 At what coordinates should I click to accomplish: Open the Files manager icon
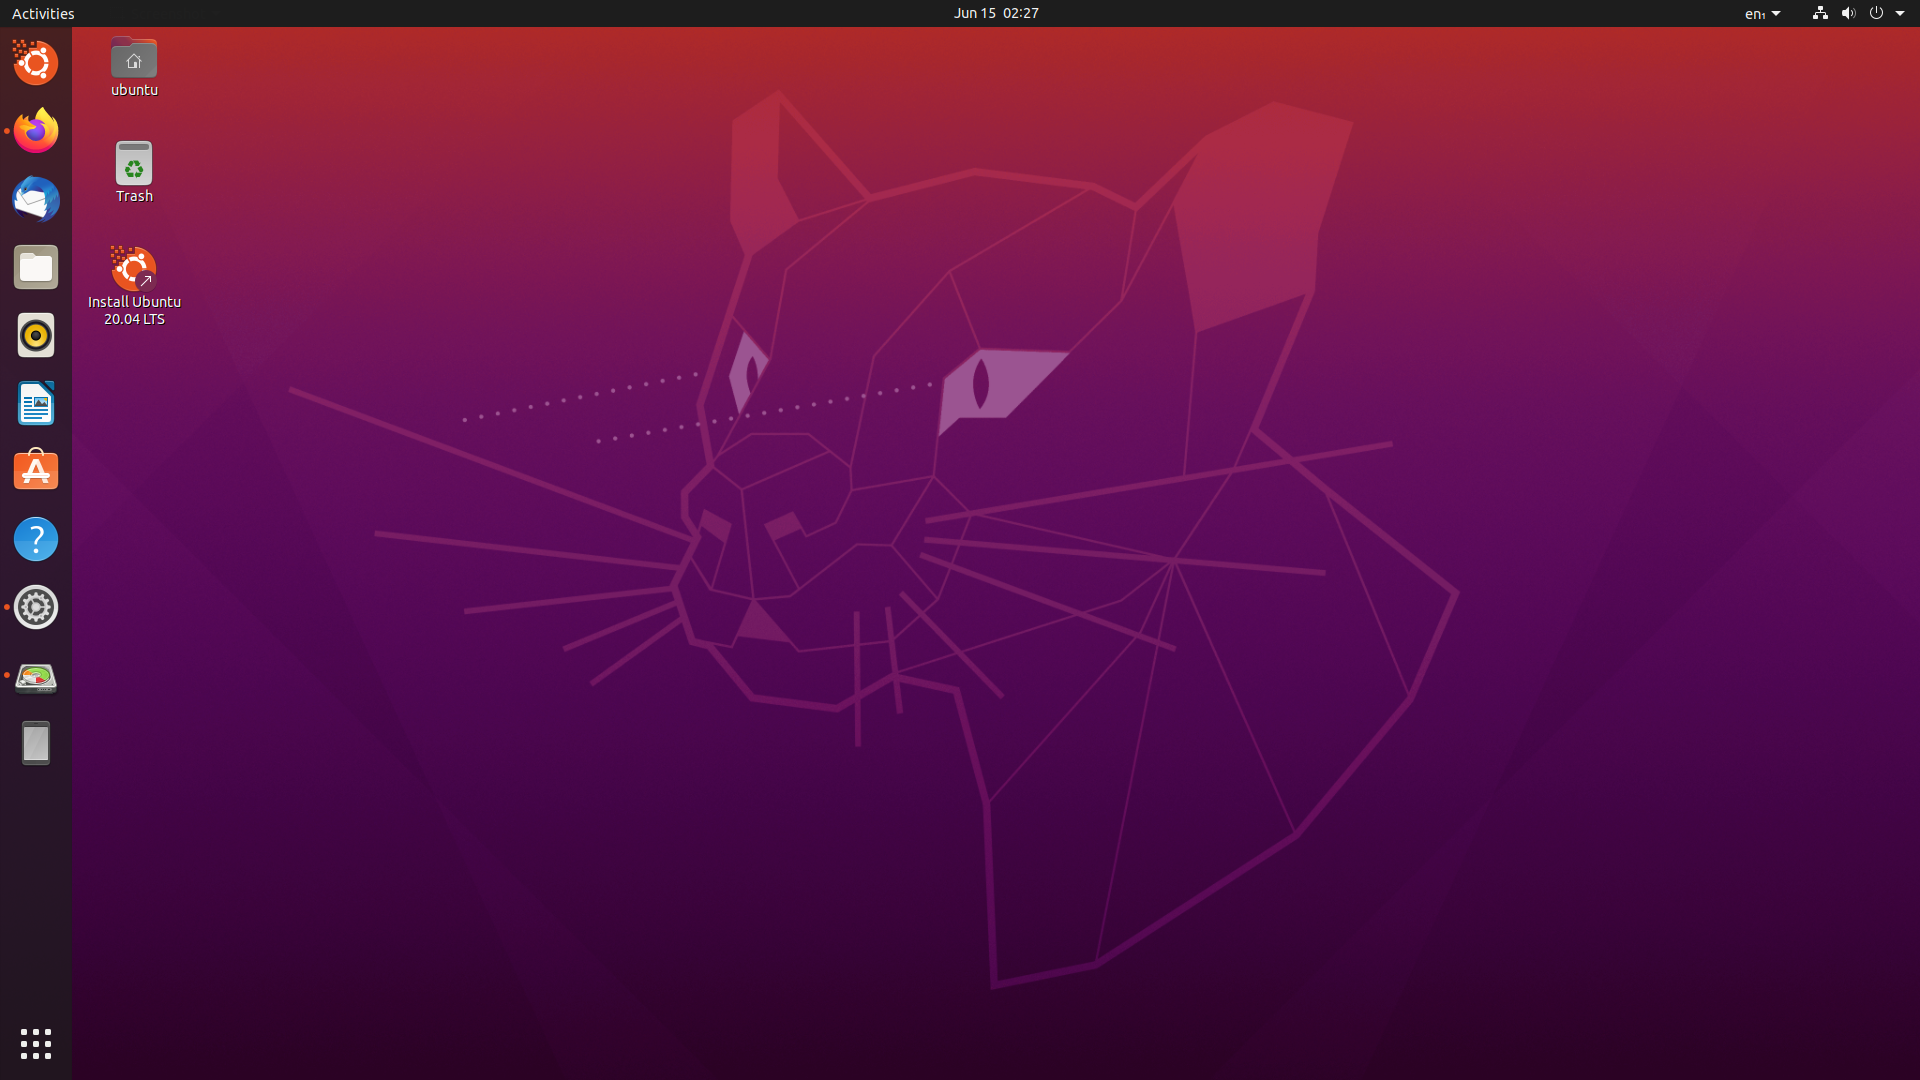(x=36, y=267)
